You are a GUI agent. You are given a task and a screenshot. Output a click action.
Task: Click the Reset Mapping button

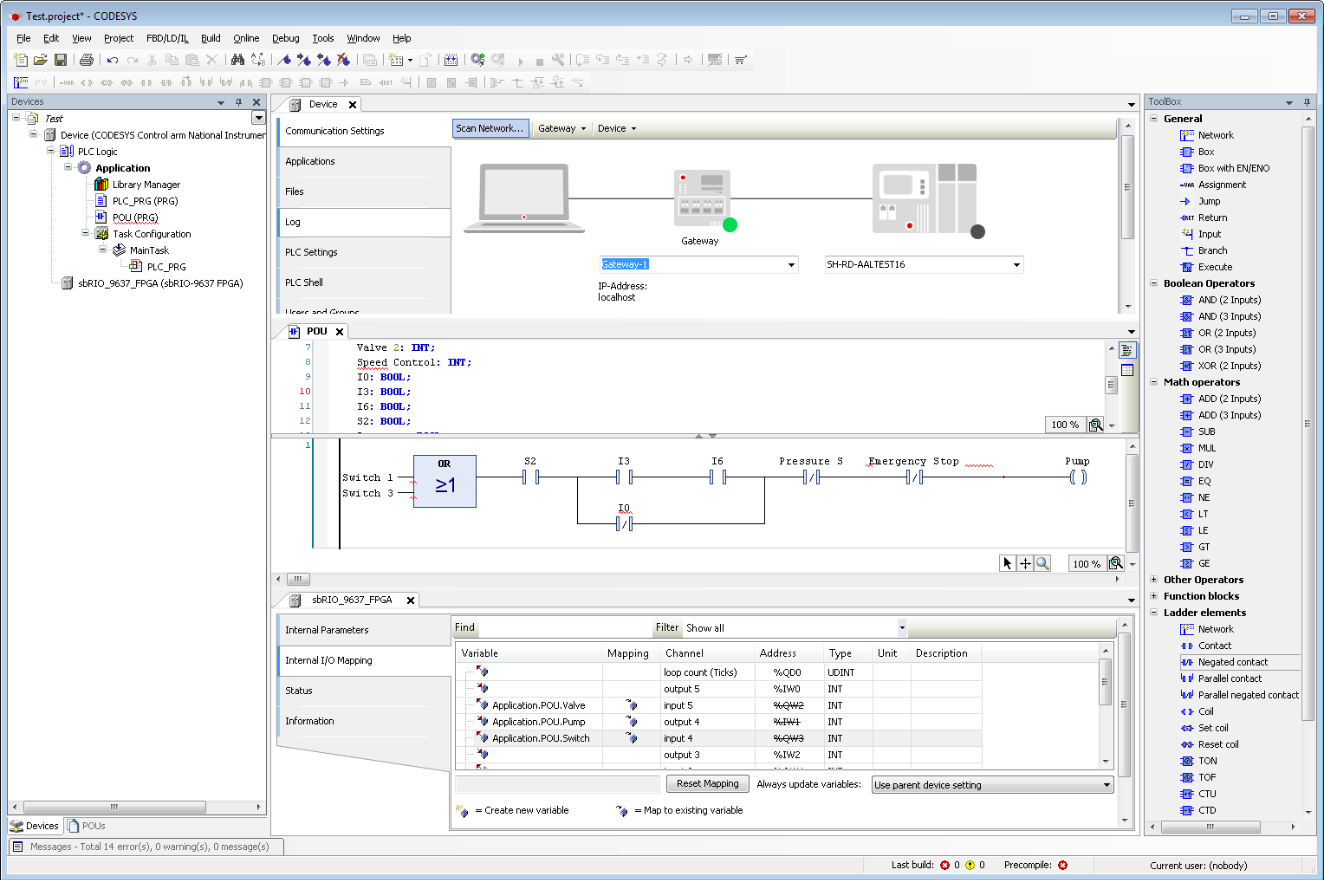click(x=707, y=784)
